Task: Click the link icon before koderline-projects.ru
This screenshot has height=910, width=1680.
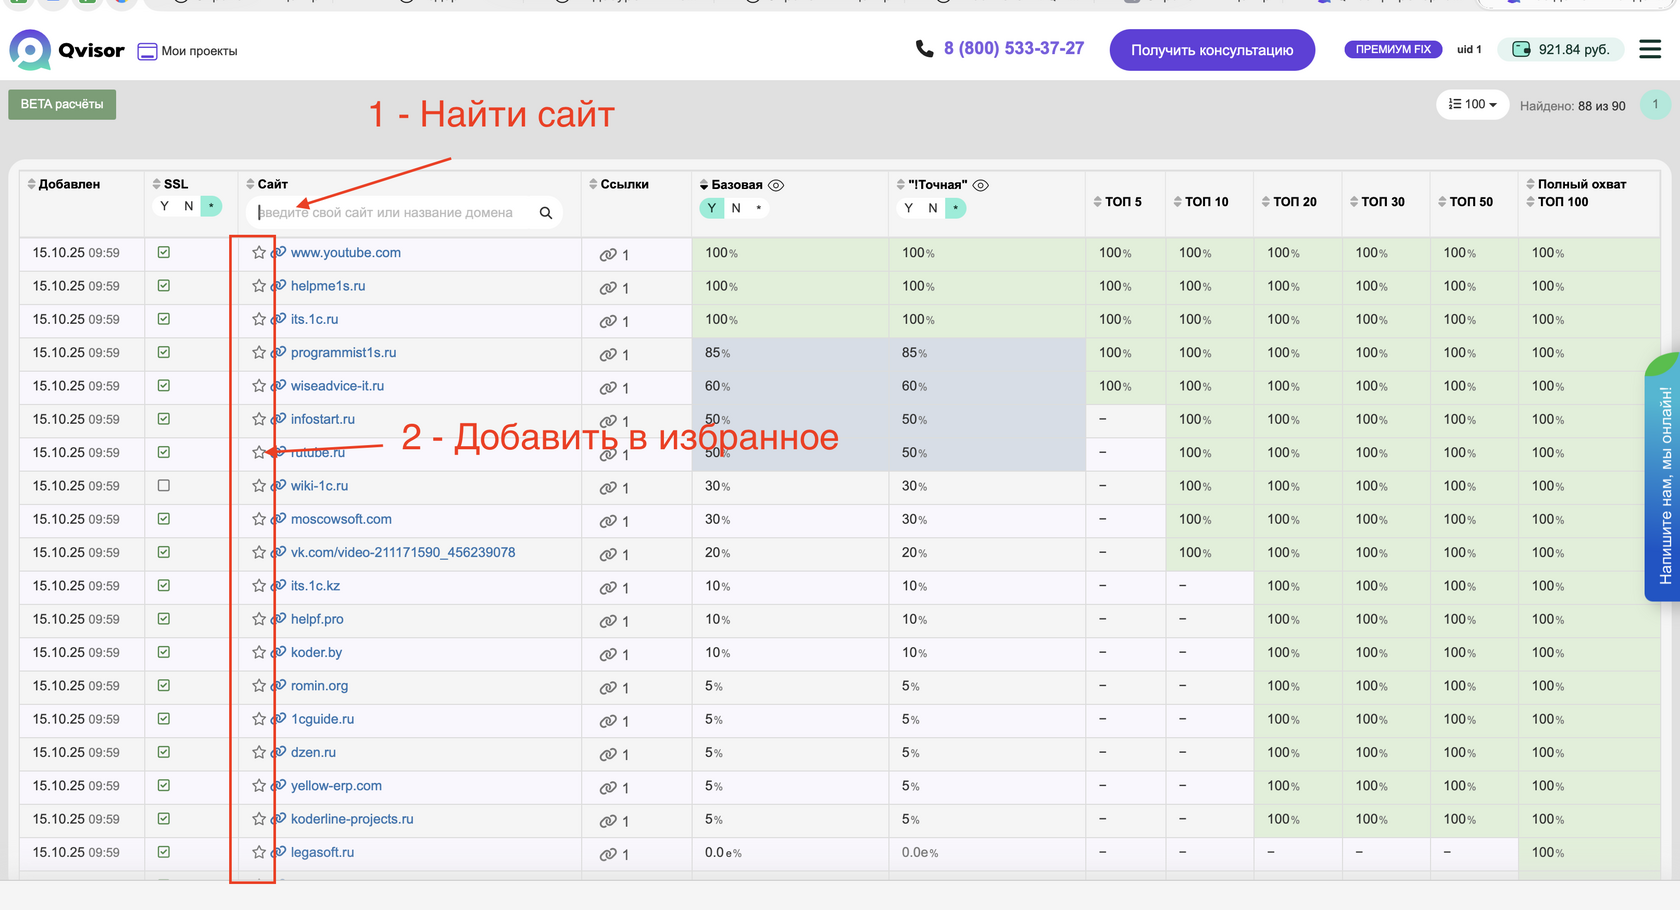Action: click(x=279, y=819)
